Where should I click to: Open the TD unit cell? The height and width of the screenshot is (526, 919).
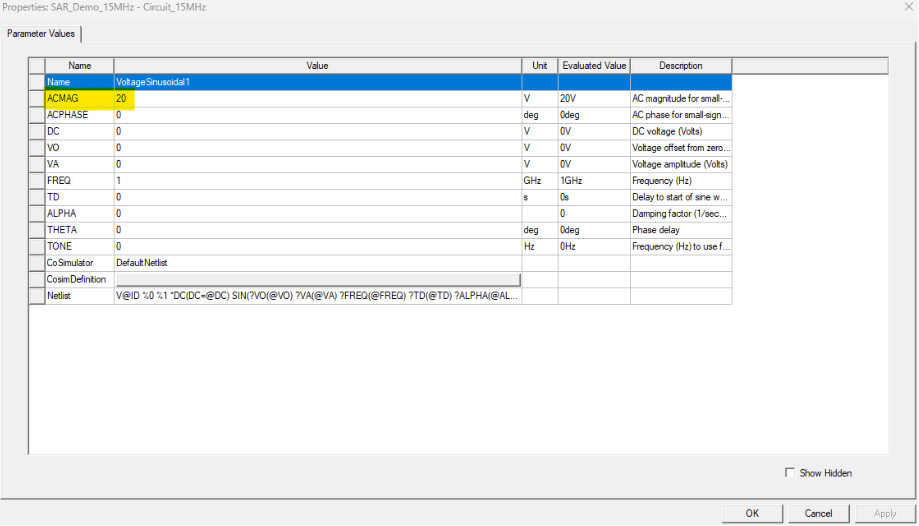(x=539, y=197)
